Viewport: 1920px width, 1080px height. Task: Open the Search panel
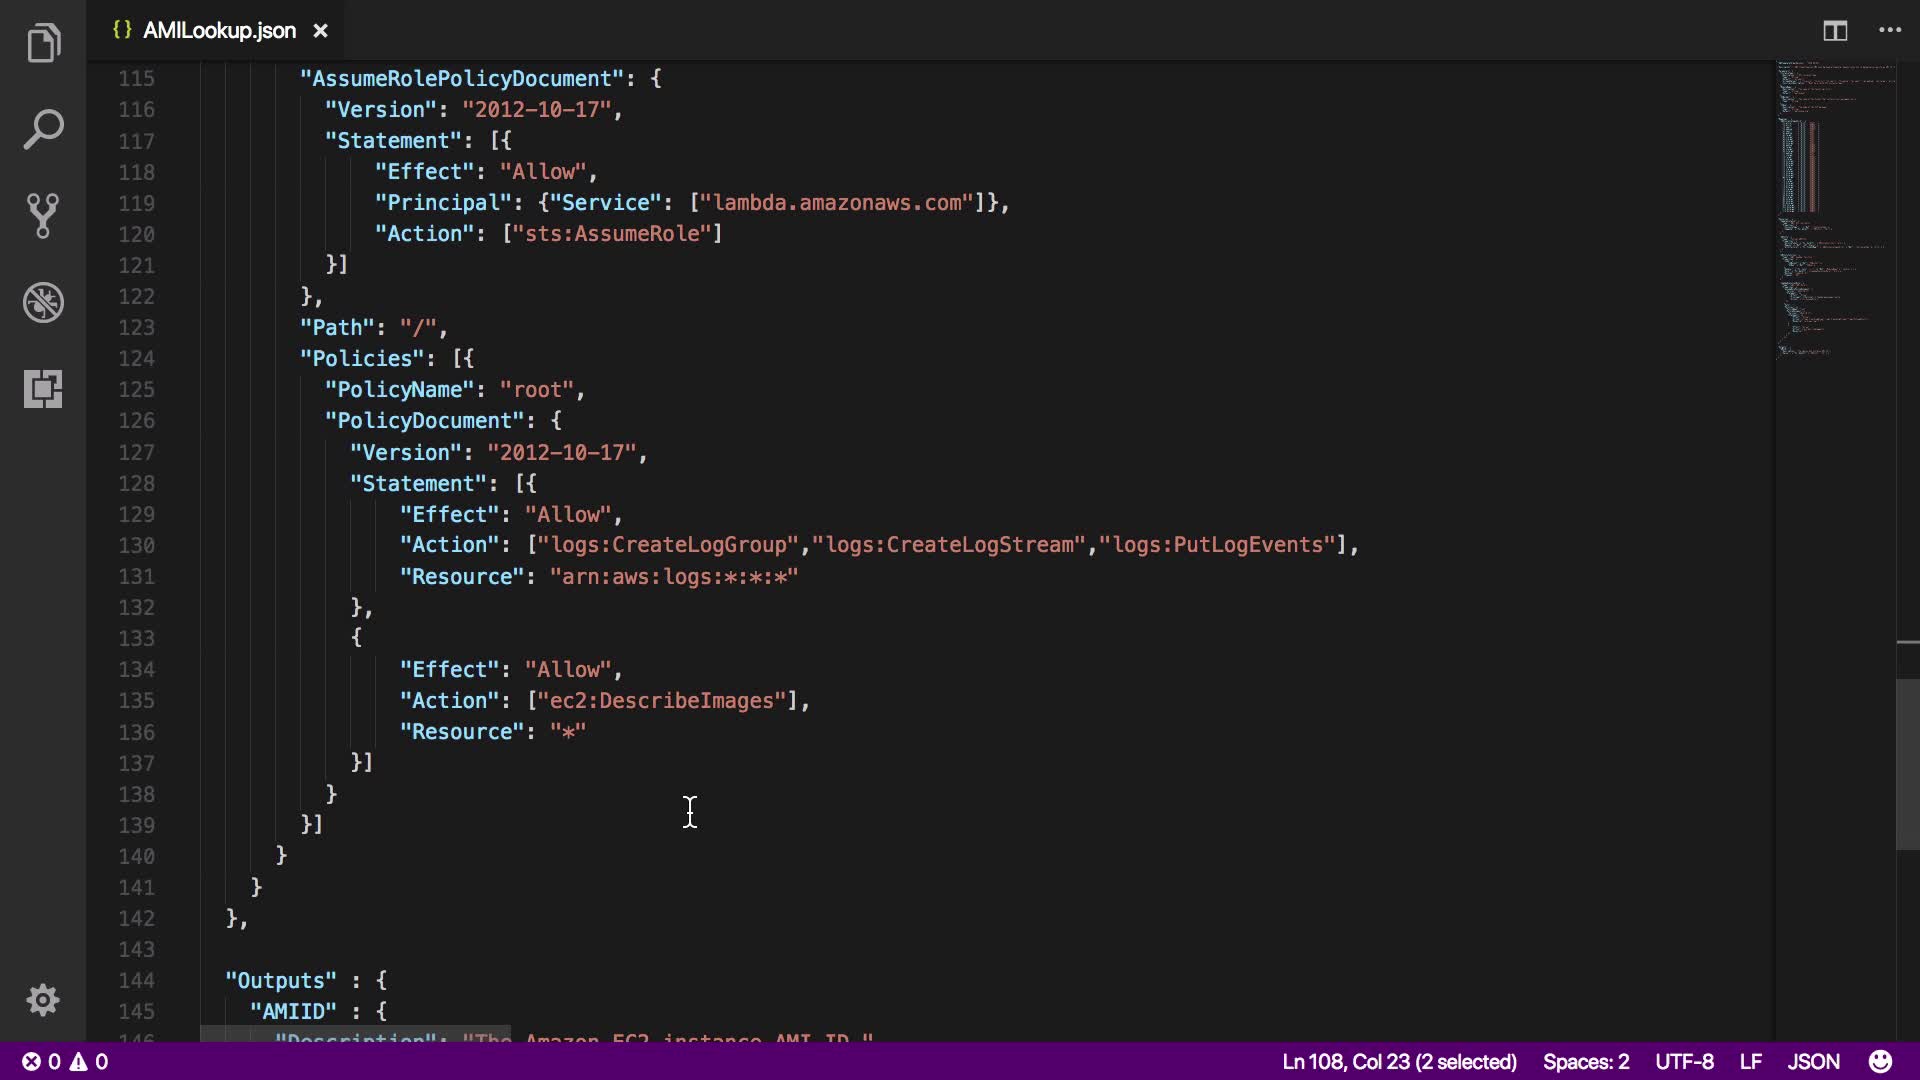tap(43, 130)
